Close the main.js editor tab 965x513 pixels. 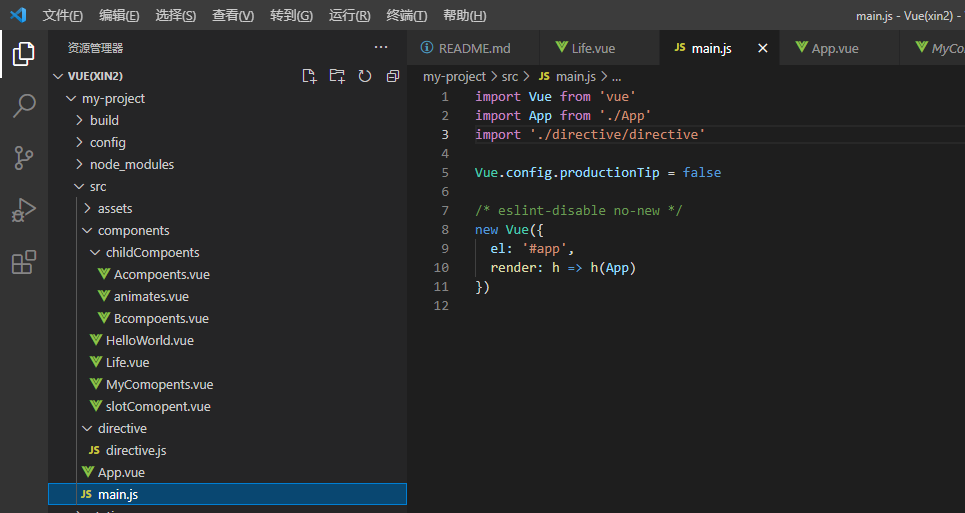pos(763,48)
